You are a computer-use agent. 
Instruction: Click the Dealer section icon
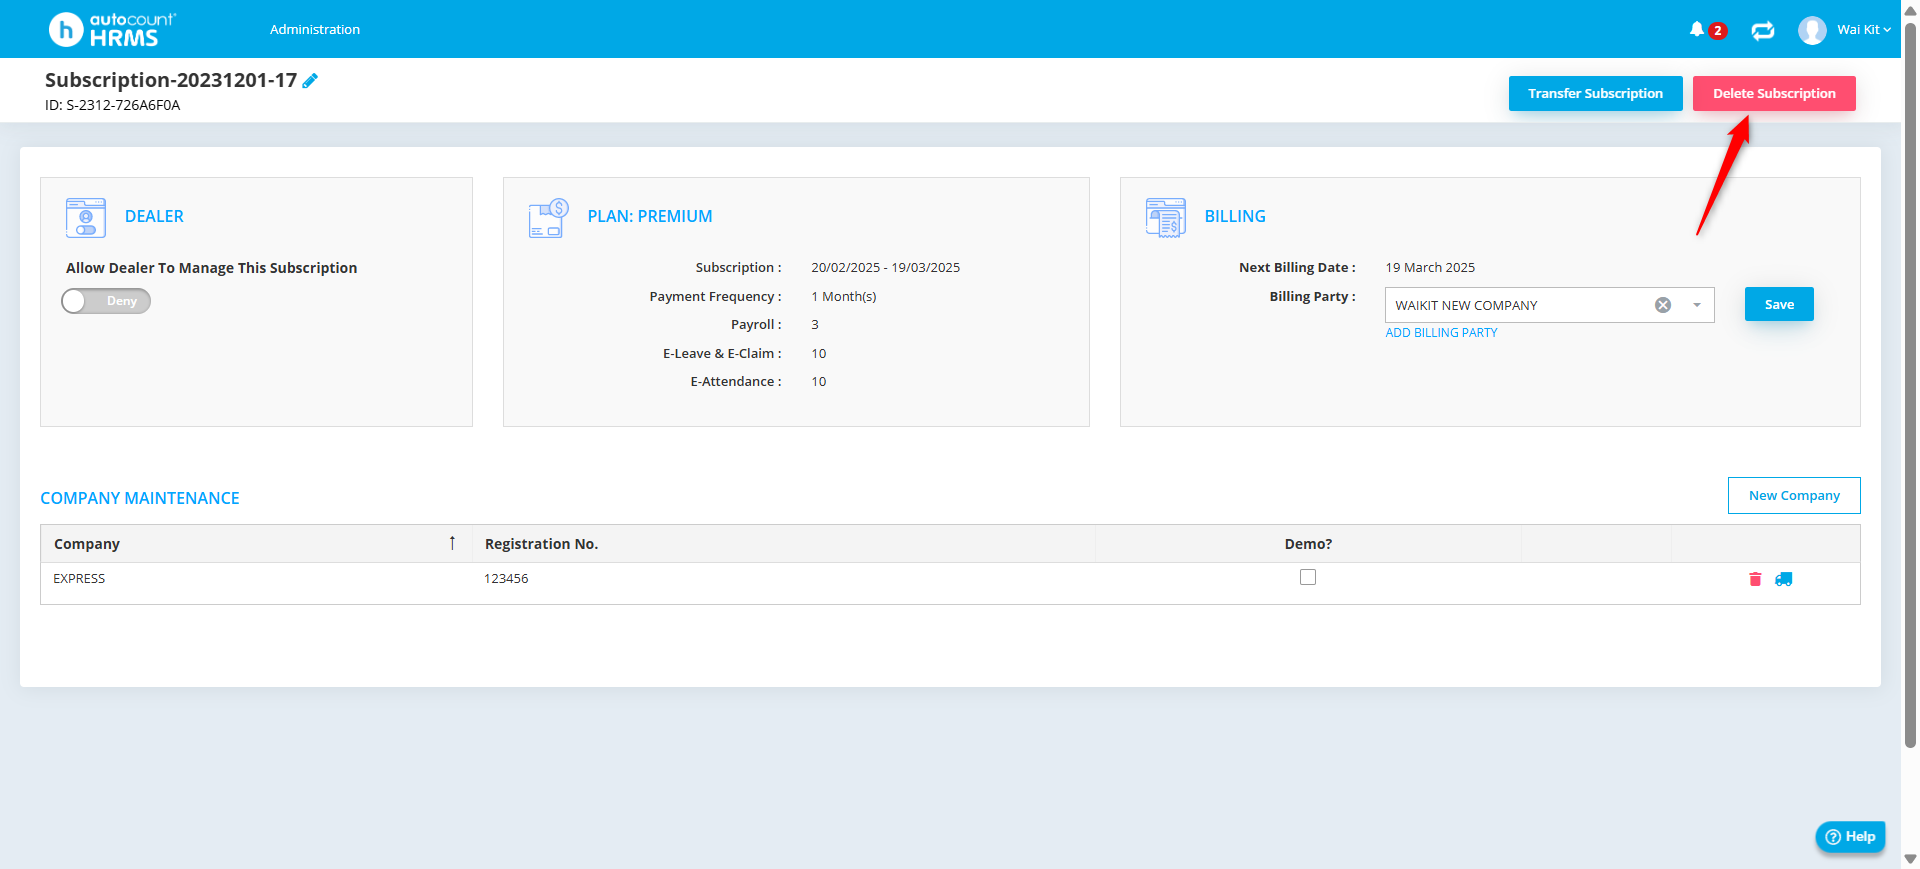click(x=86, y=217)
